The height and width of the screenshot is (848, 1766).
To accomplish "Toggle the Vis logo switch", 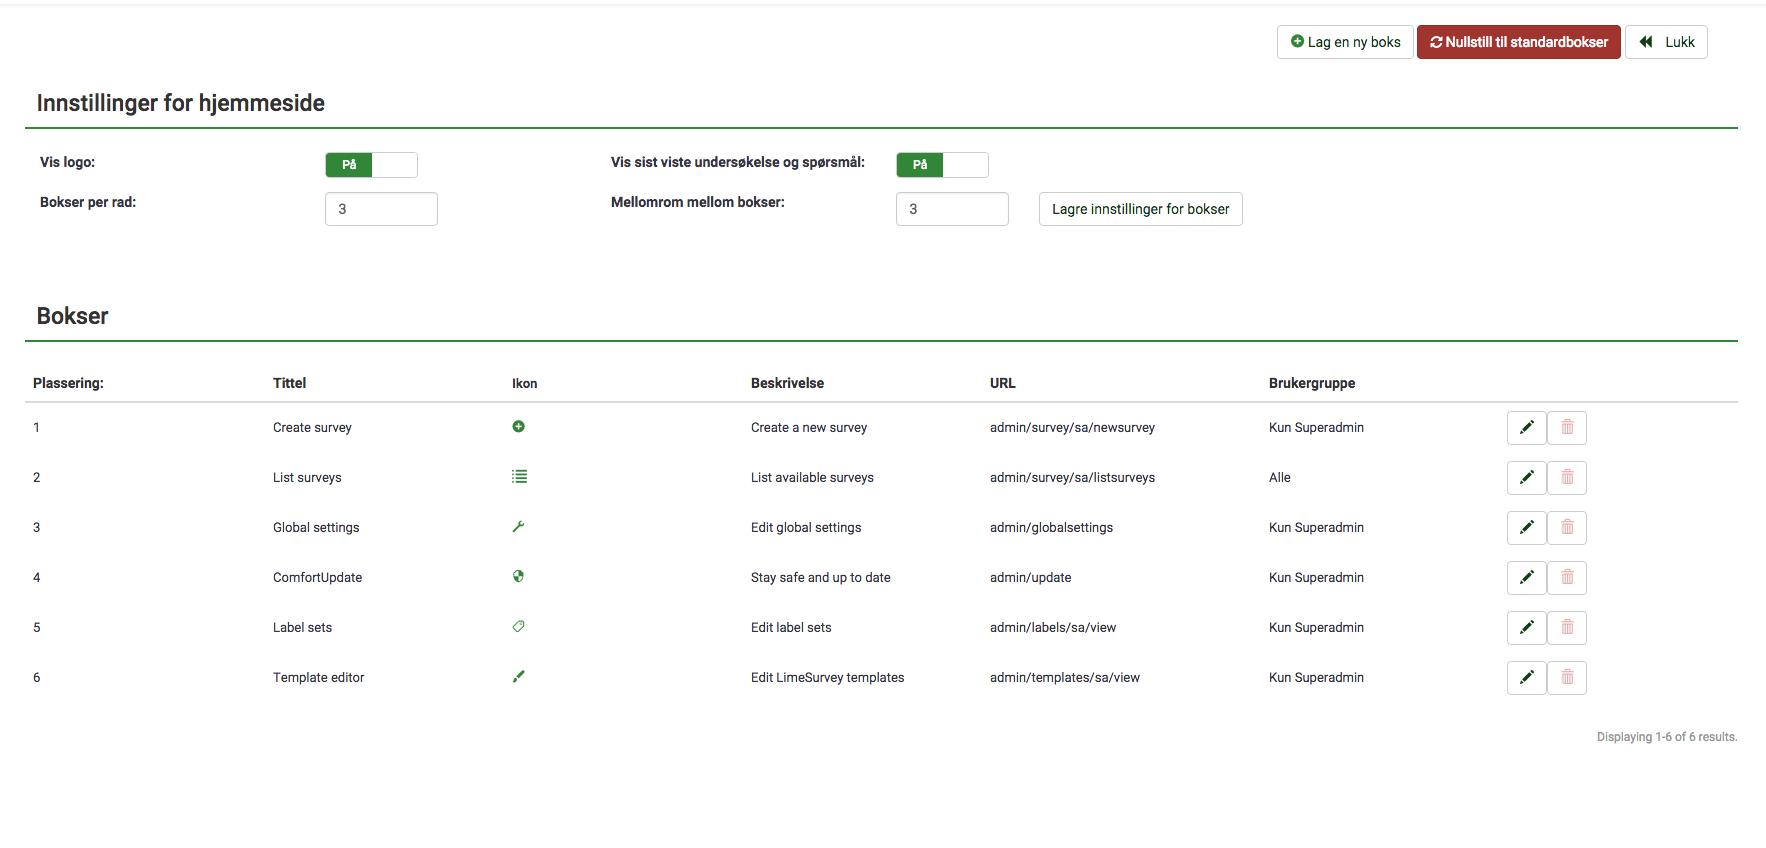I will [x=371, y=165].
